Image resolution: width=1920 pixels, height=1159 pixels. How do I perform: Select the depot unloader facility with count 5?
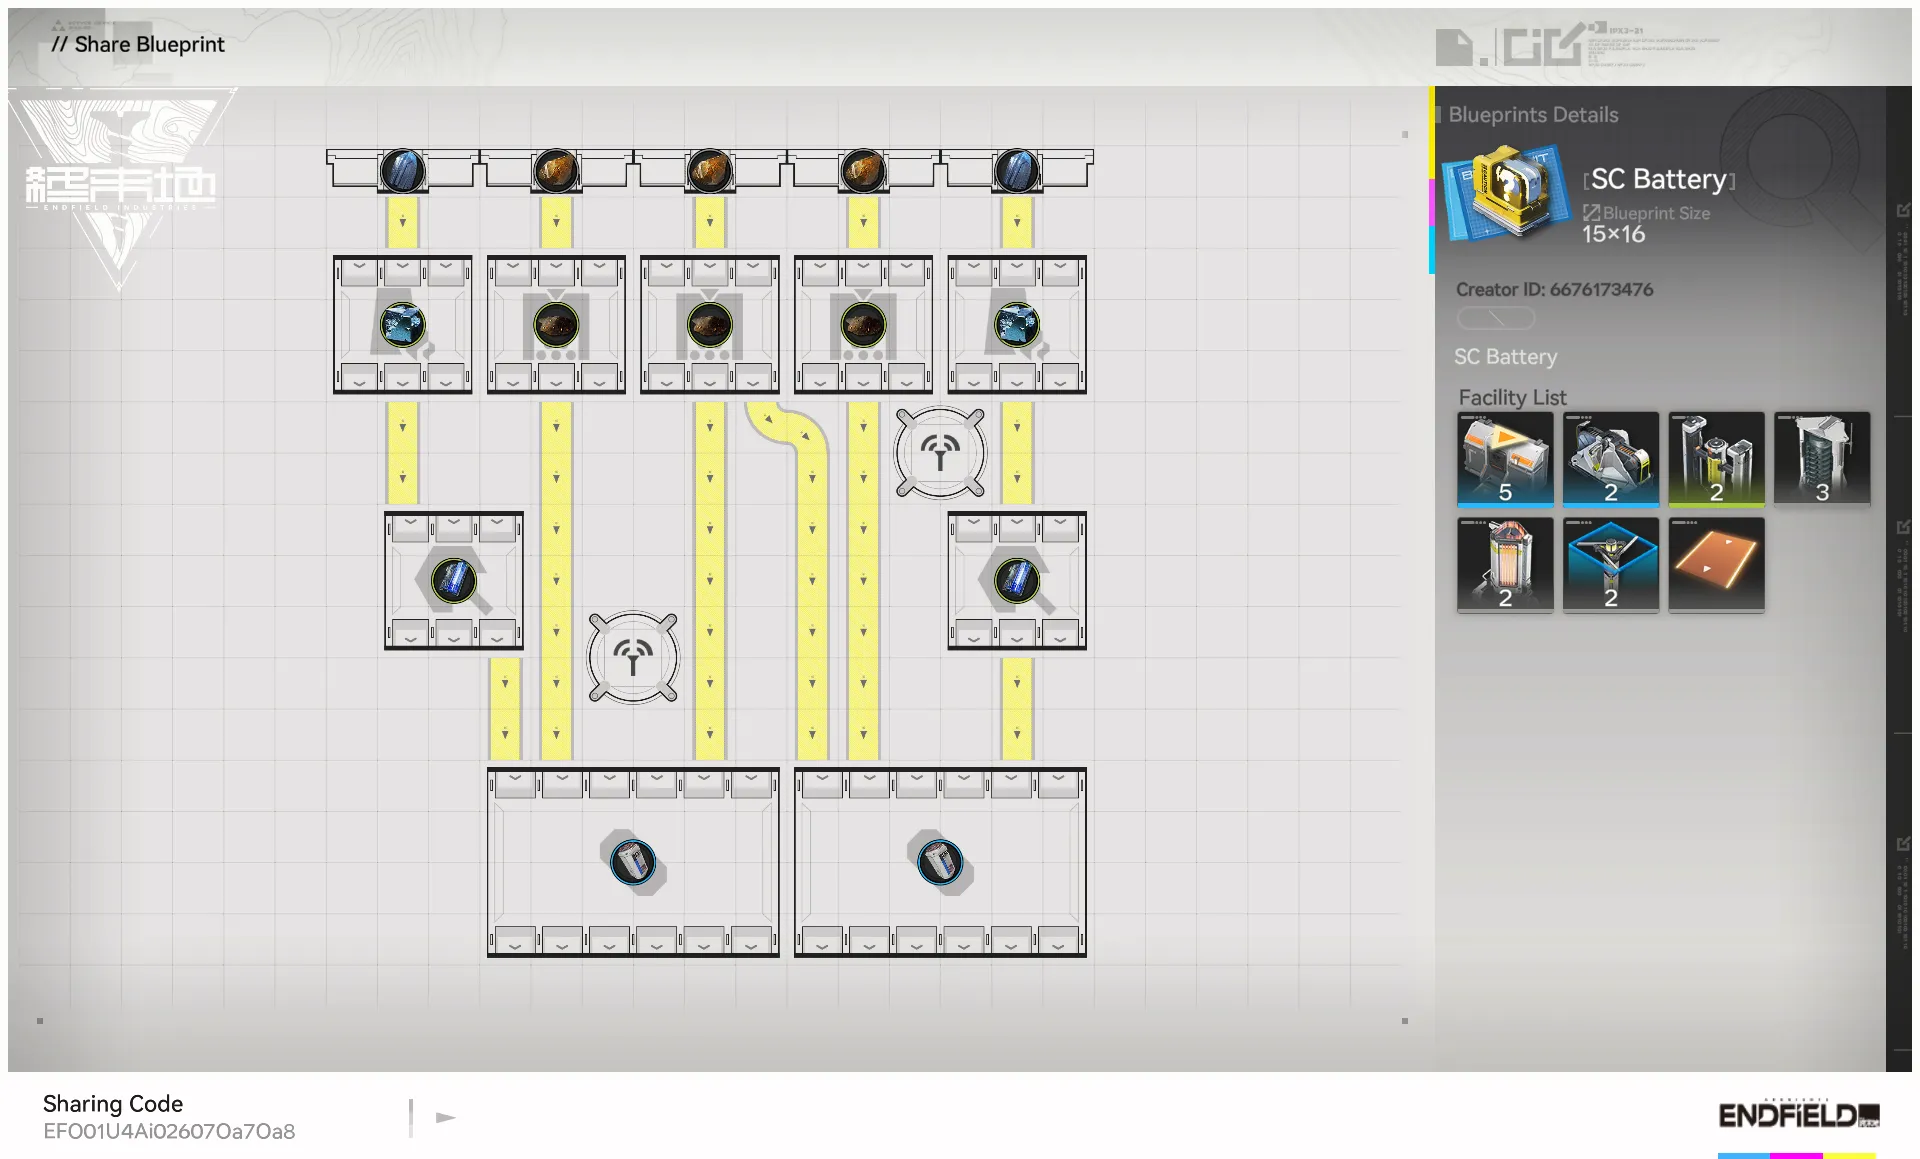point(1505,458)
